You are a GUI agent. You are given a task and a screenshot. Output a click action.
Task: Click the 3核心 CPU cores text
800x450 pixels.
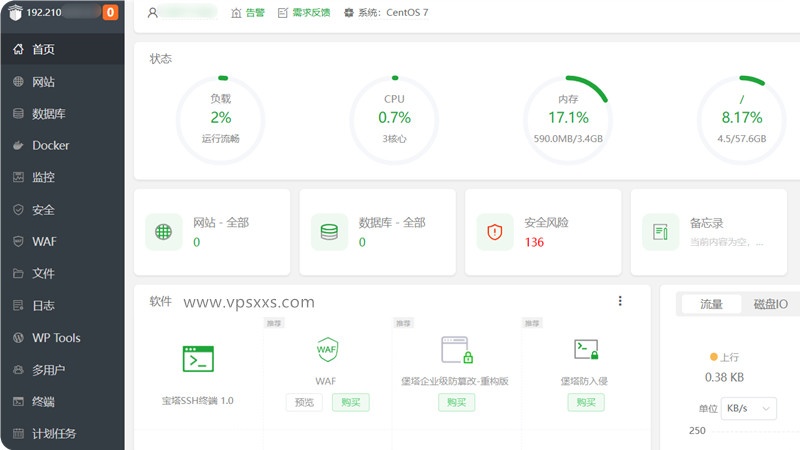(394, 139)
